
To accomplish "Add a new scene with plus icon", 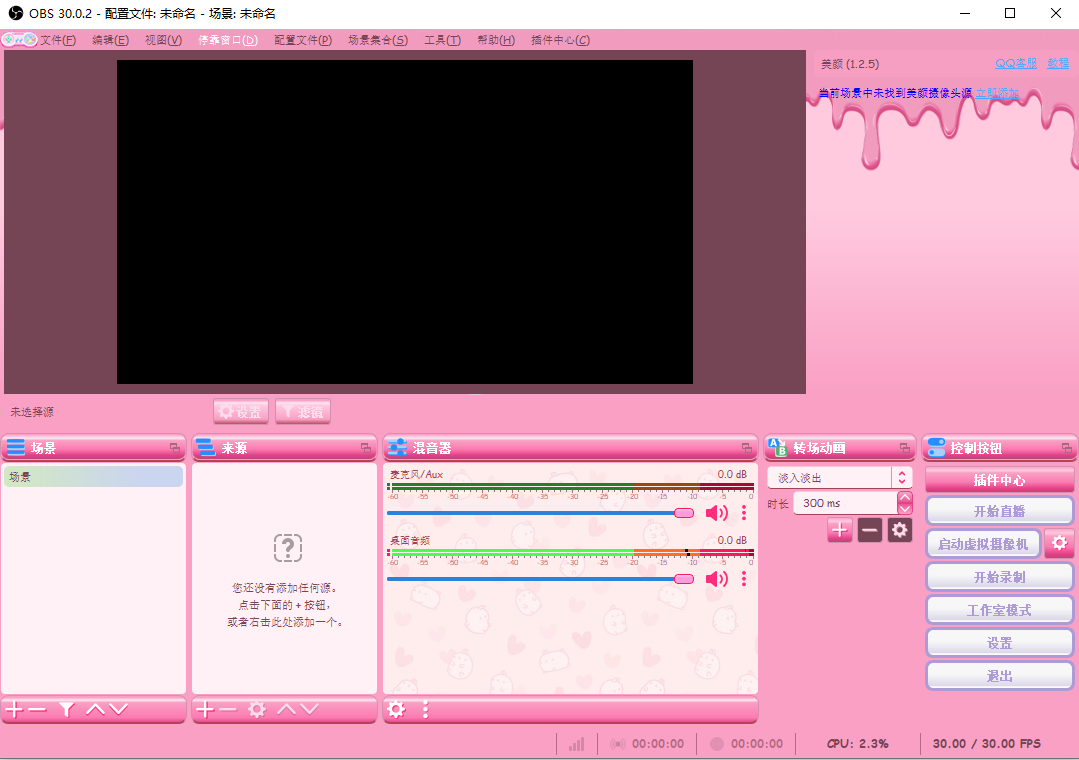I will (14, 709).
